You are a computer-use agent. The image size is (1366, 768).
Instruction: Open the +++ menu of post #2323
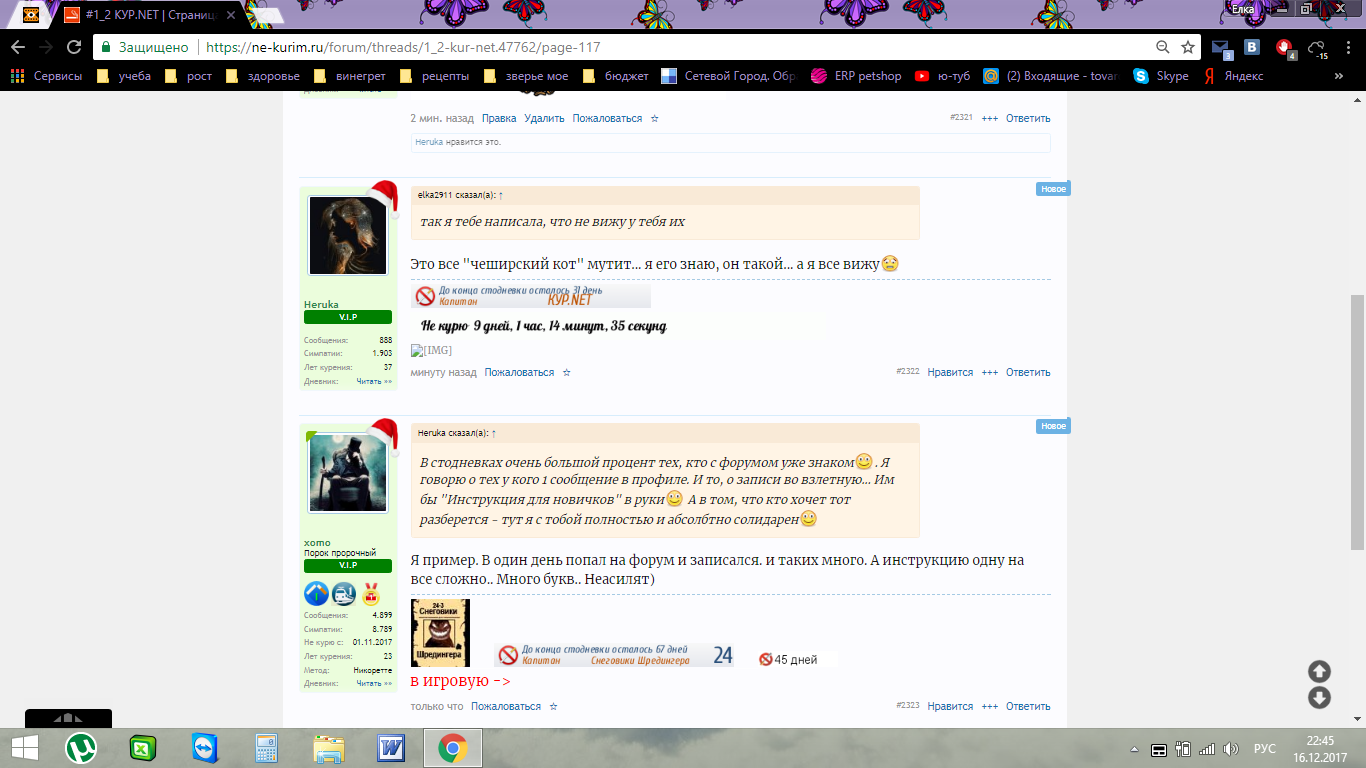990,706
